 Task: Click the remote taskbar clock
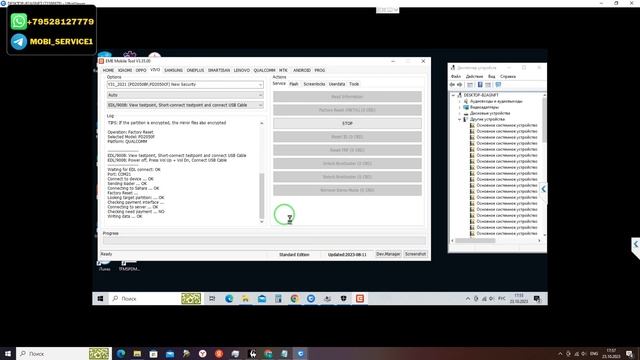click(519, 298)
